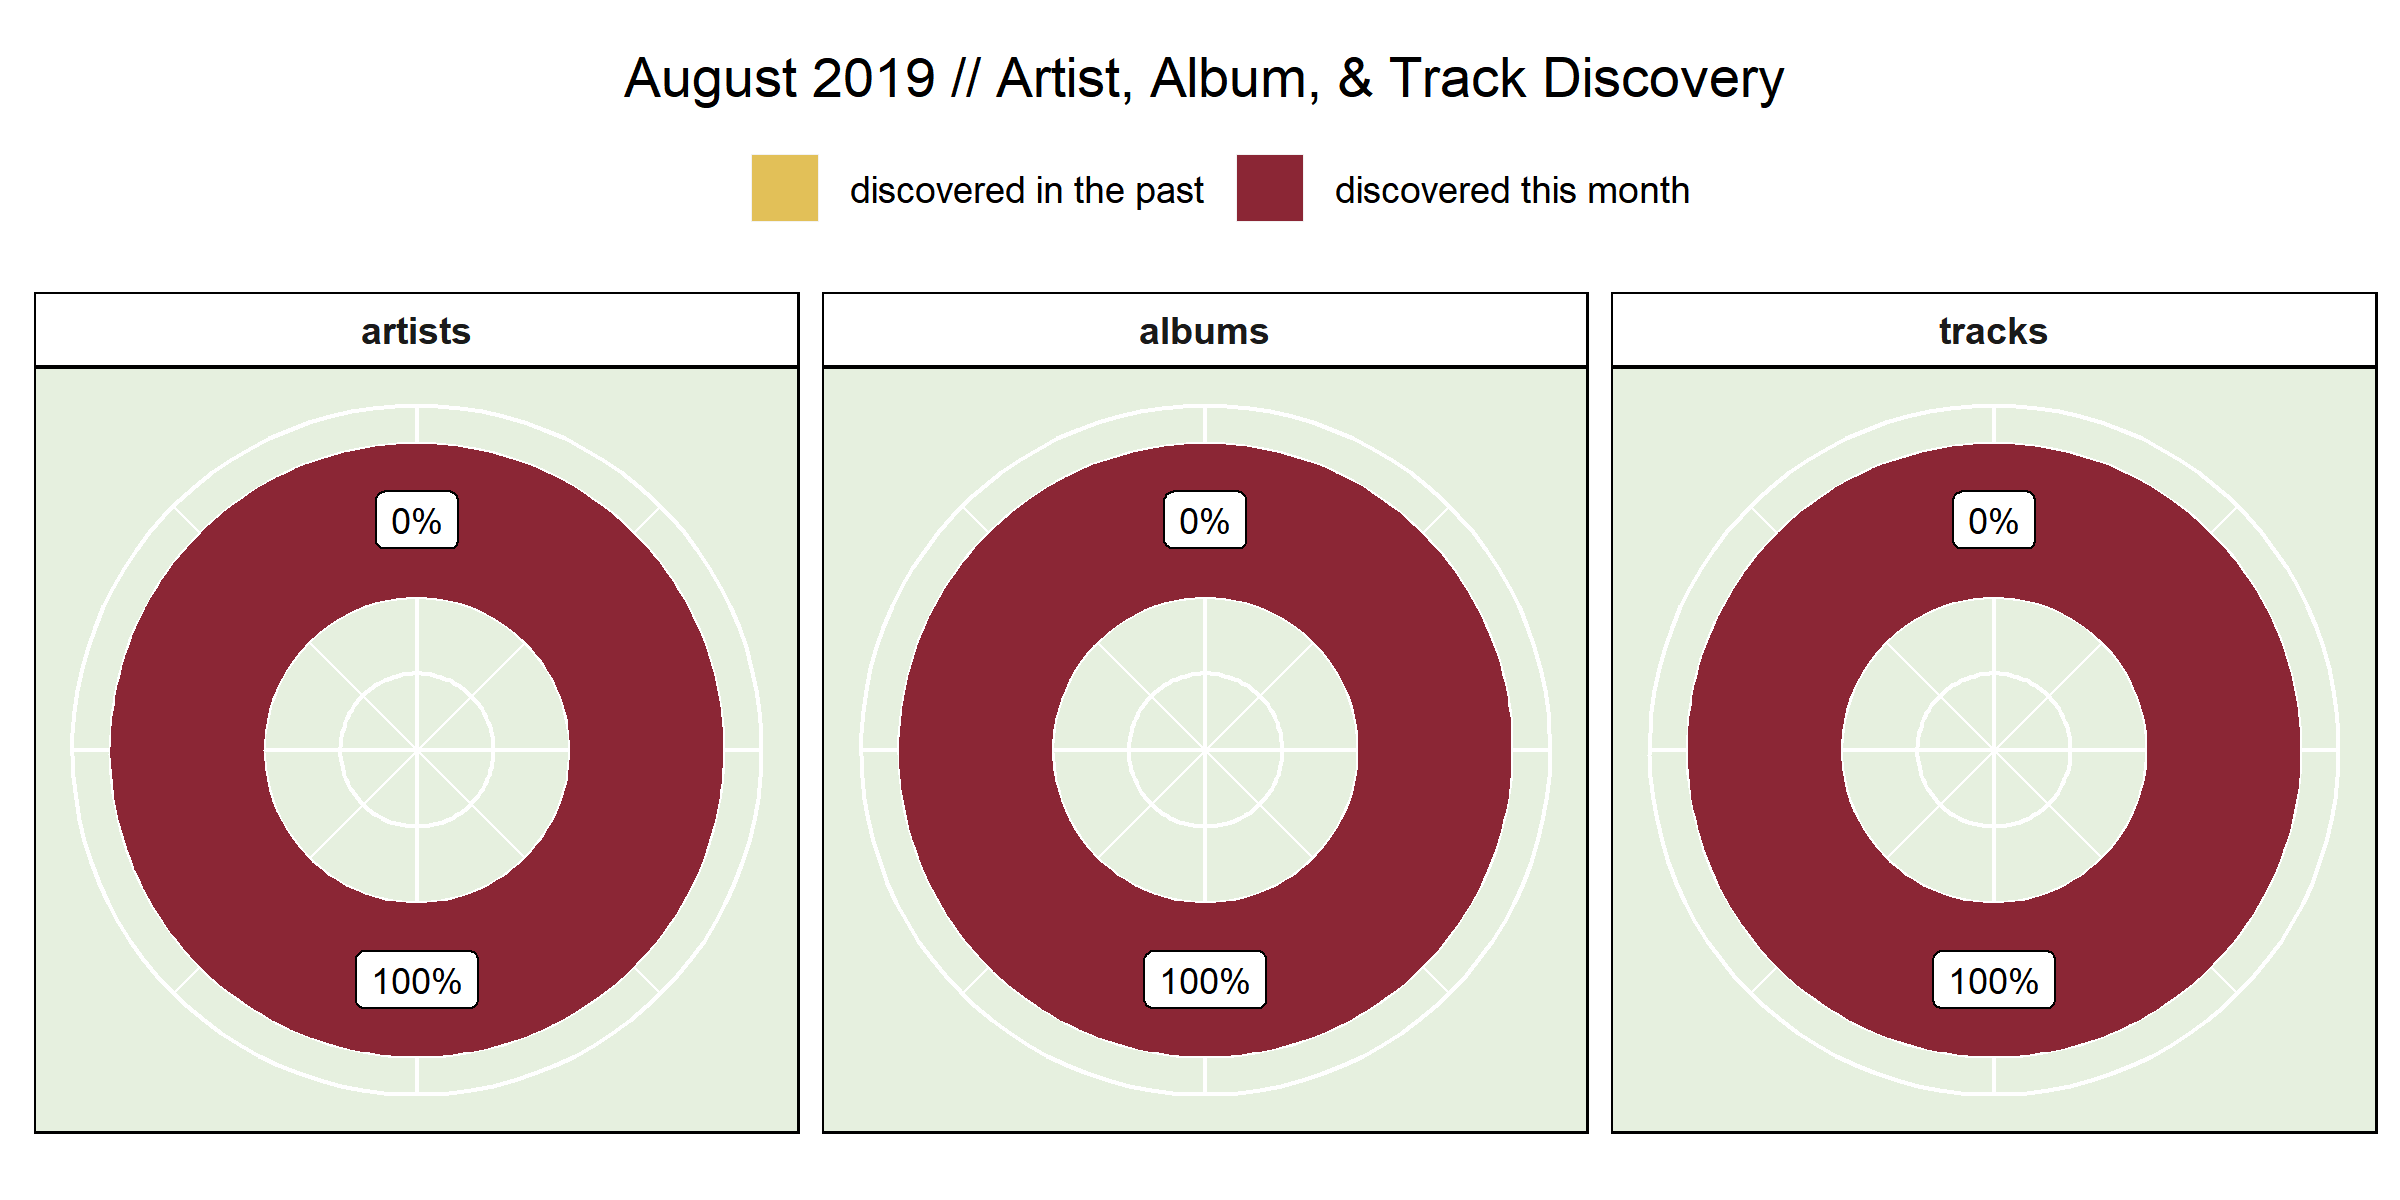Click the 100% label in artists chart
This screenshot has width=2400, height=1200.
coord(416,981)
